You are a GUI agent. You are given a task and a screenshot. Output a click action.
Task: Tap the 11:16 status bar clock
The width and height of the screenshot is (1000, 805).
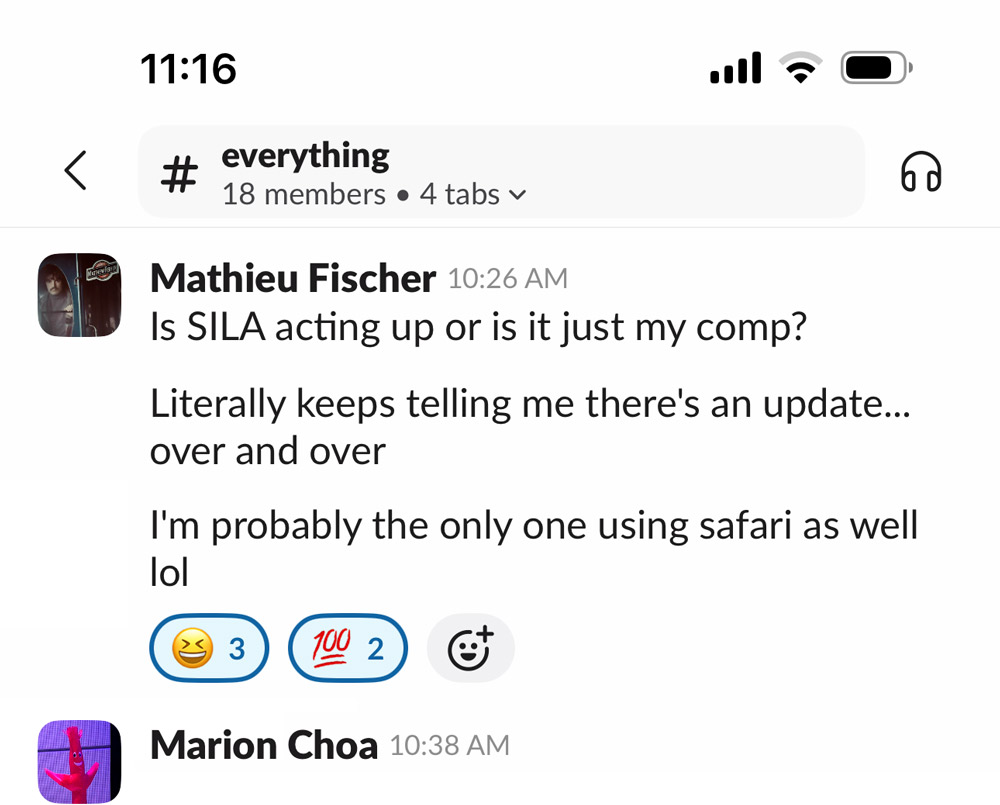coord(189,69)
